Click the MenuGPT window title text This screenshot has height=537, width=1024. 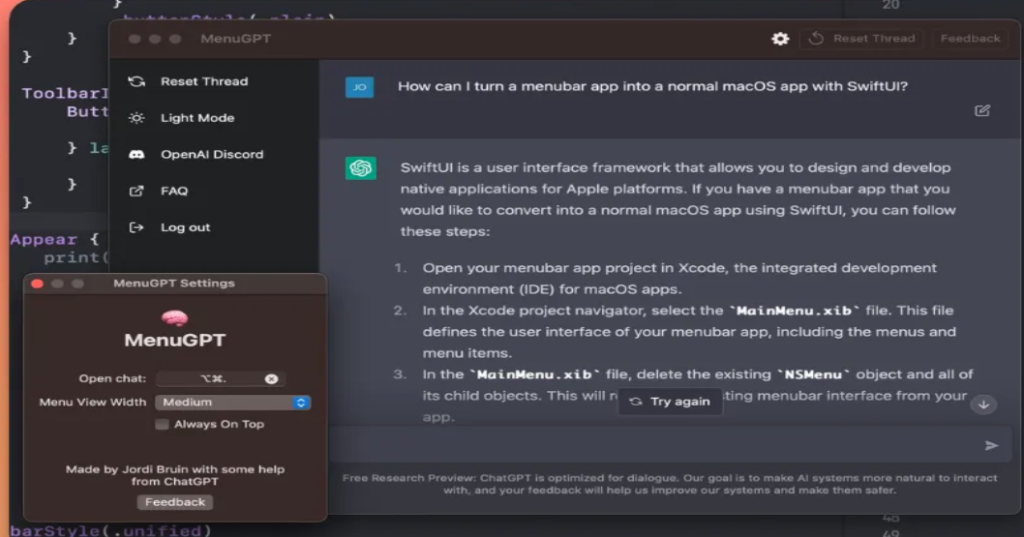[x=236, y=39]
